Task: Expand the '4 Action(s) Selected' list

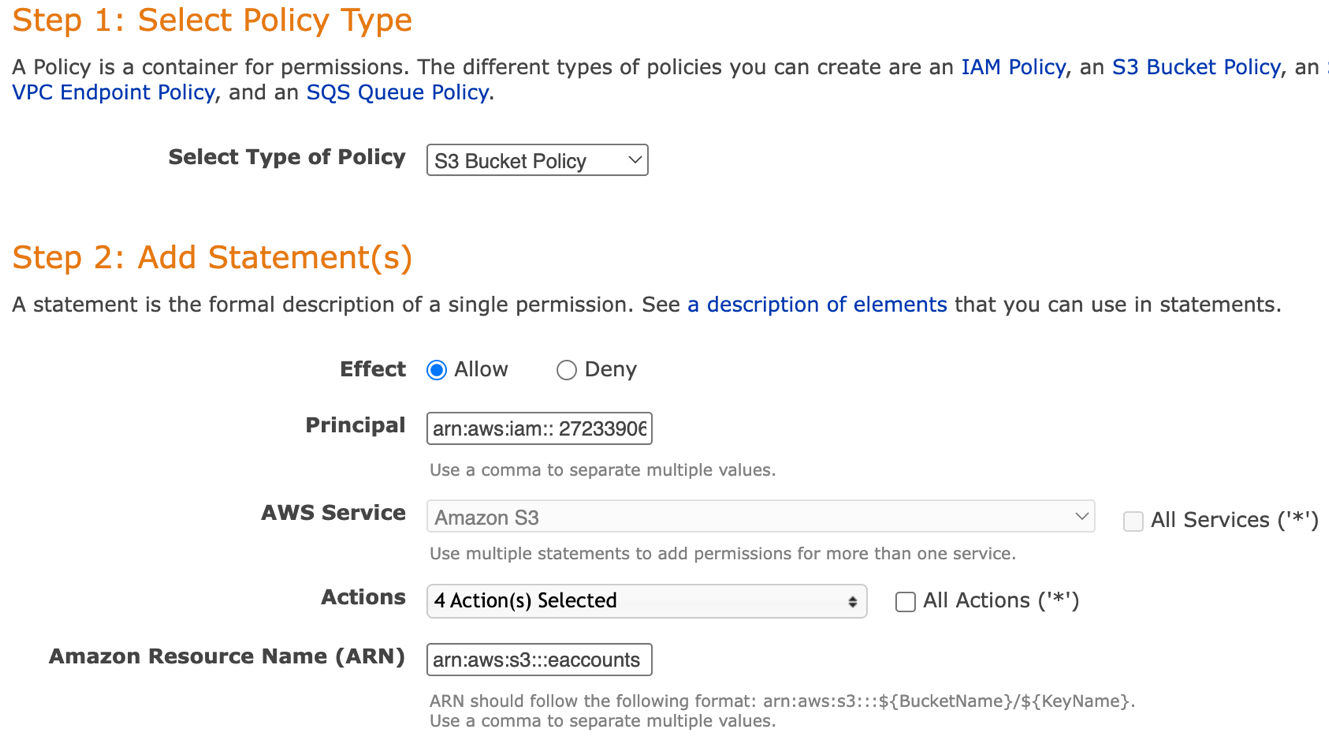Action: tap(646, 601)
